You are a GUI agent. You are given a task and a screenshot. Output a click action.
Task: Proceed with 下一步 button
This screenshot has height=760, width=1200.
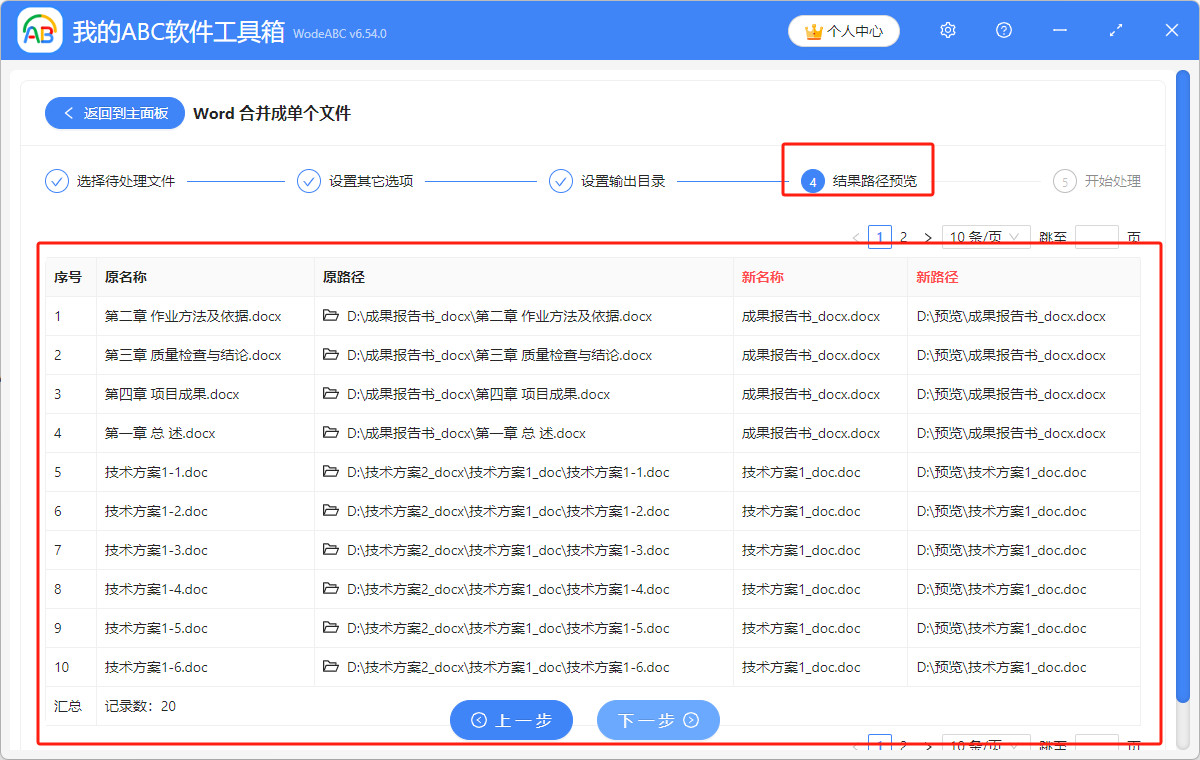coord(658,720)
